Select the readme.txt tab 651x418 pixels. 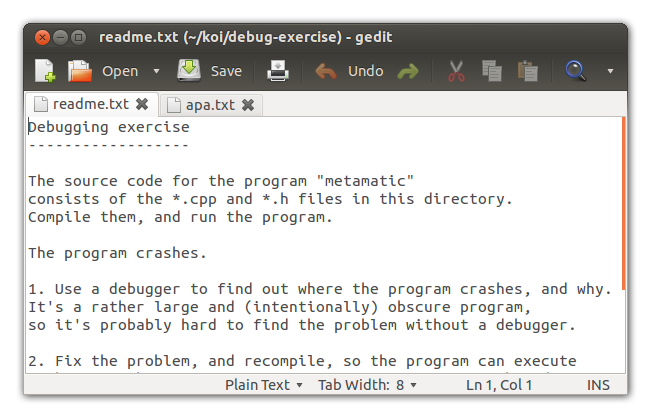(x=90, y=104)
